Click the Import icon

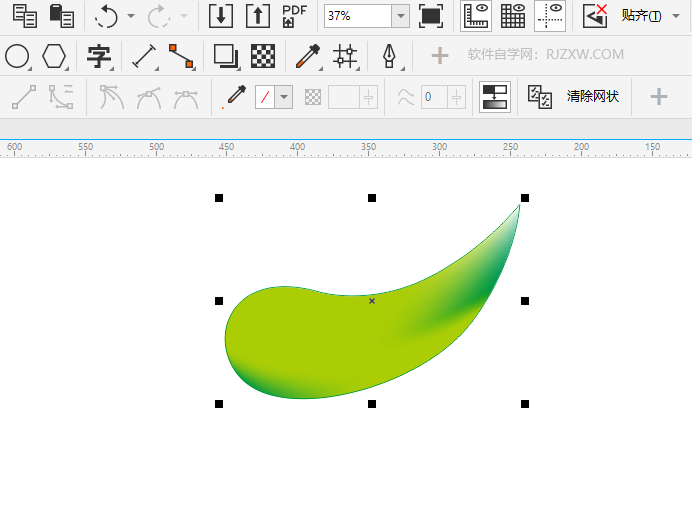coord(220,16)
